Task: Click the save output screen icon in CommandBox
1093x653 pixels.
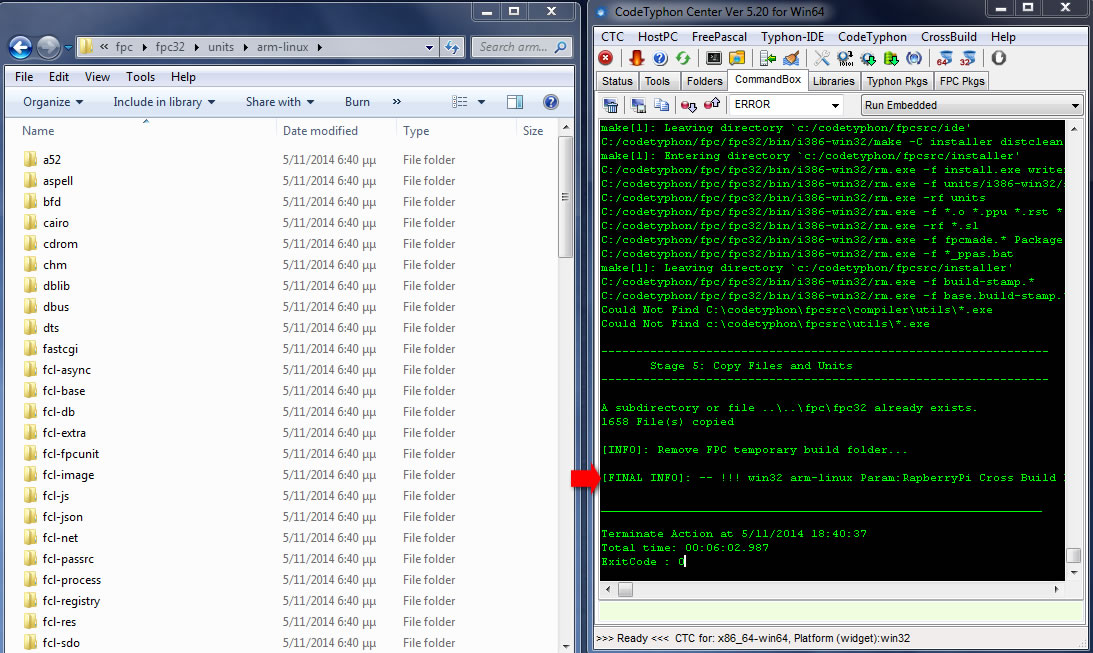Action: tap(638, 105)
